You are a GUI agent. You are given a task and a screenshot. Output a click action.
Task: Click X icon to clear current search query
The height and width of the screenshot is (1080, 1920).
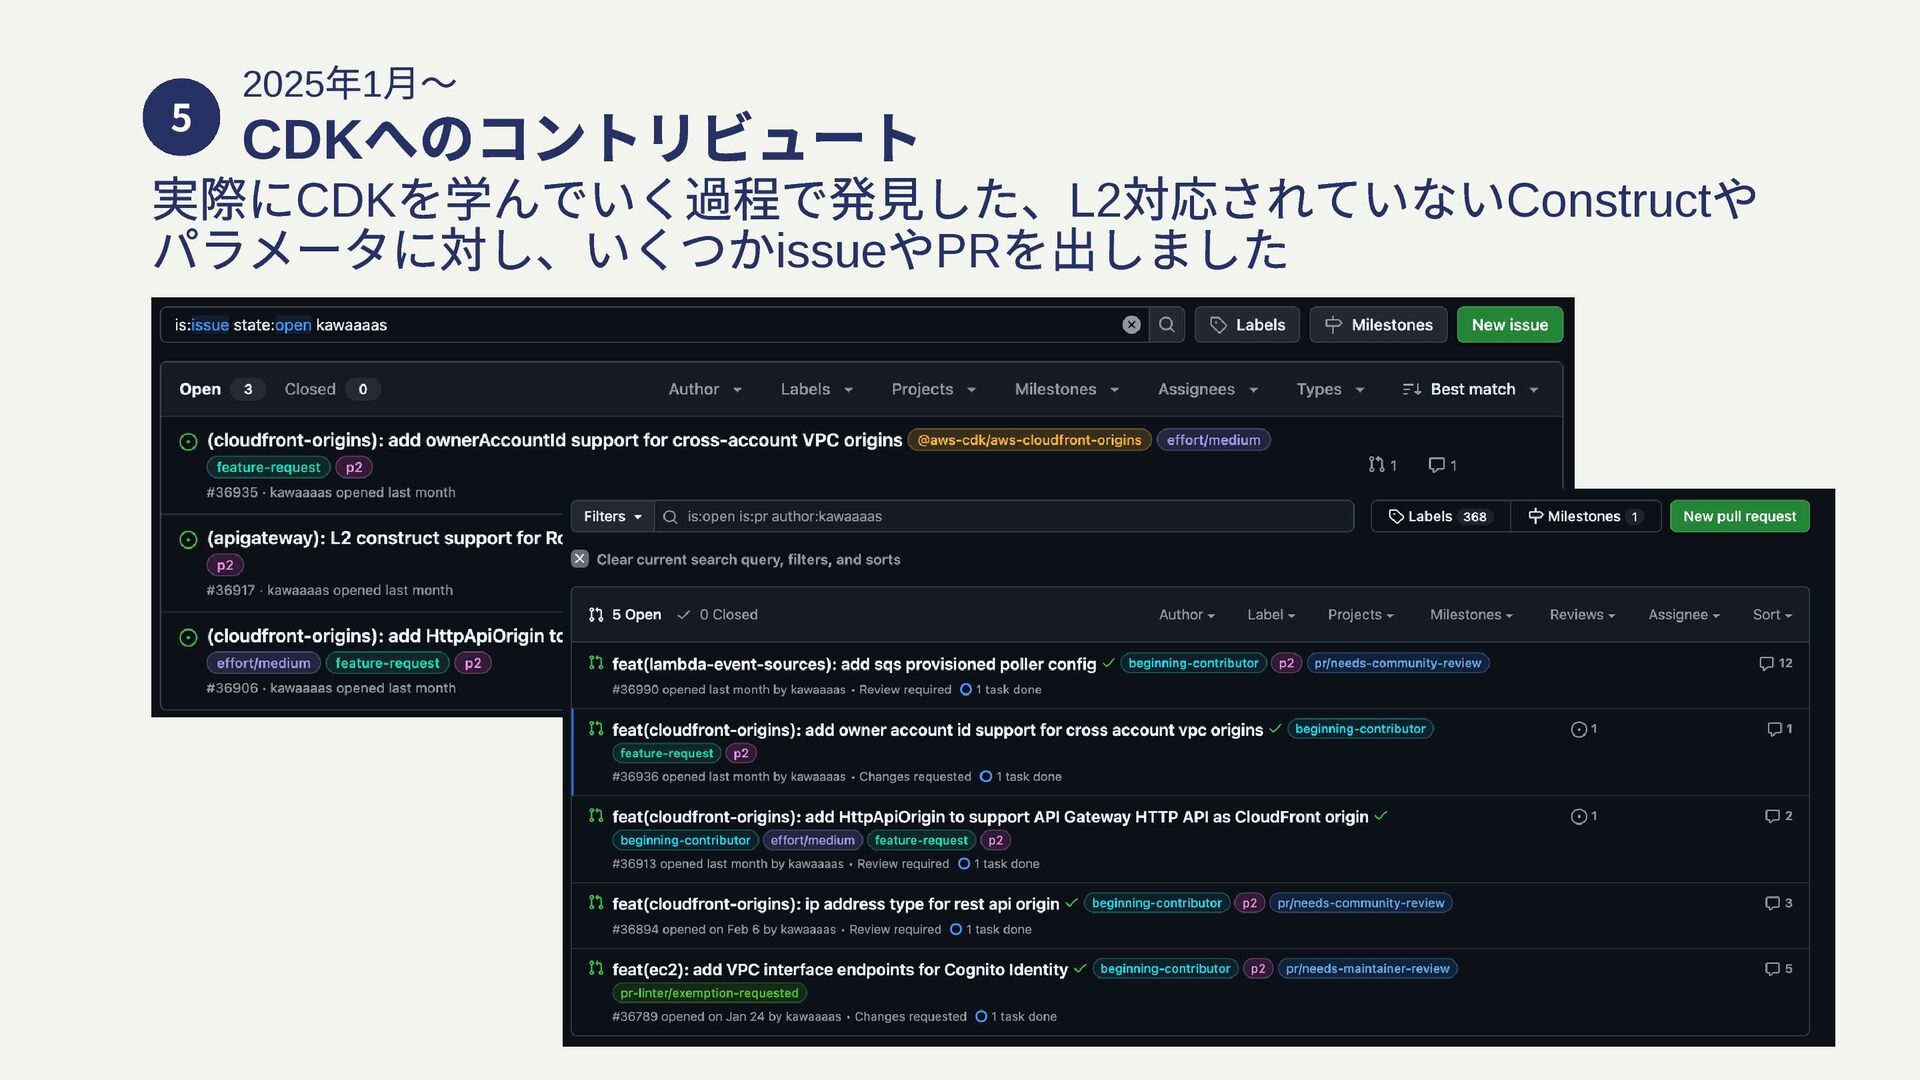[x=580, y=559]
